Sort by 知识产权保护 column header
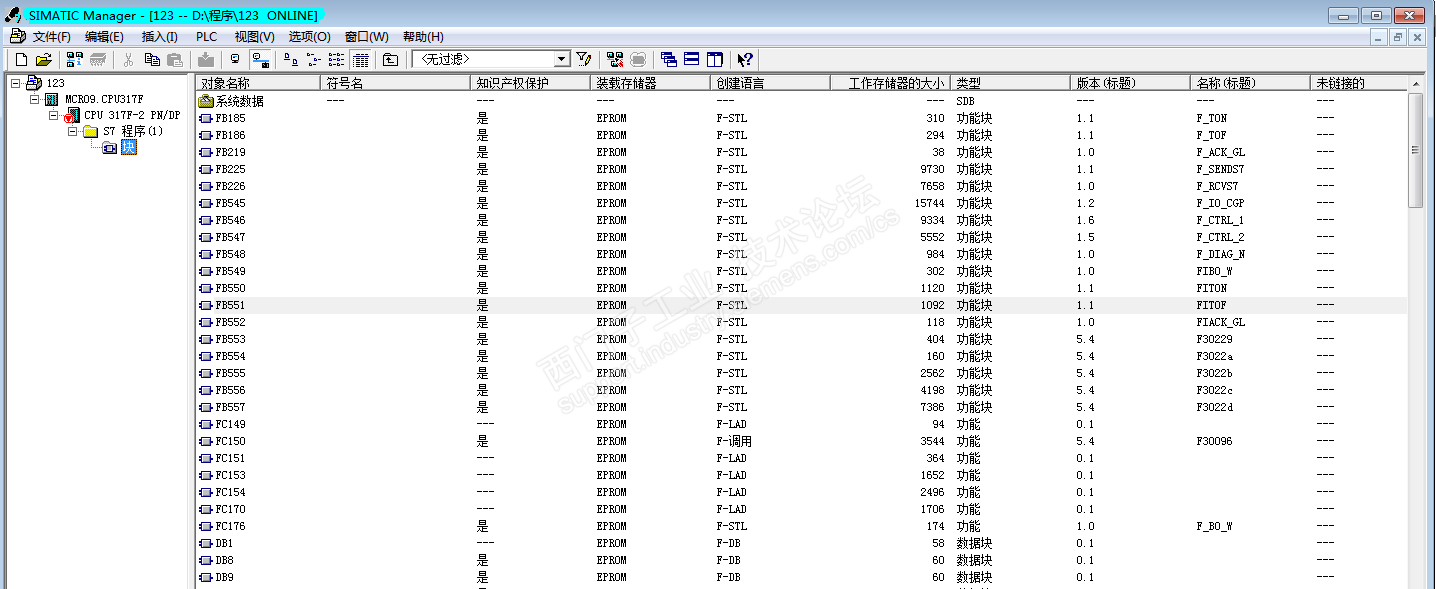Image resolution: width=1436 pixels, height=589 pixels. click(530, 83)
